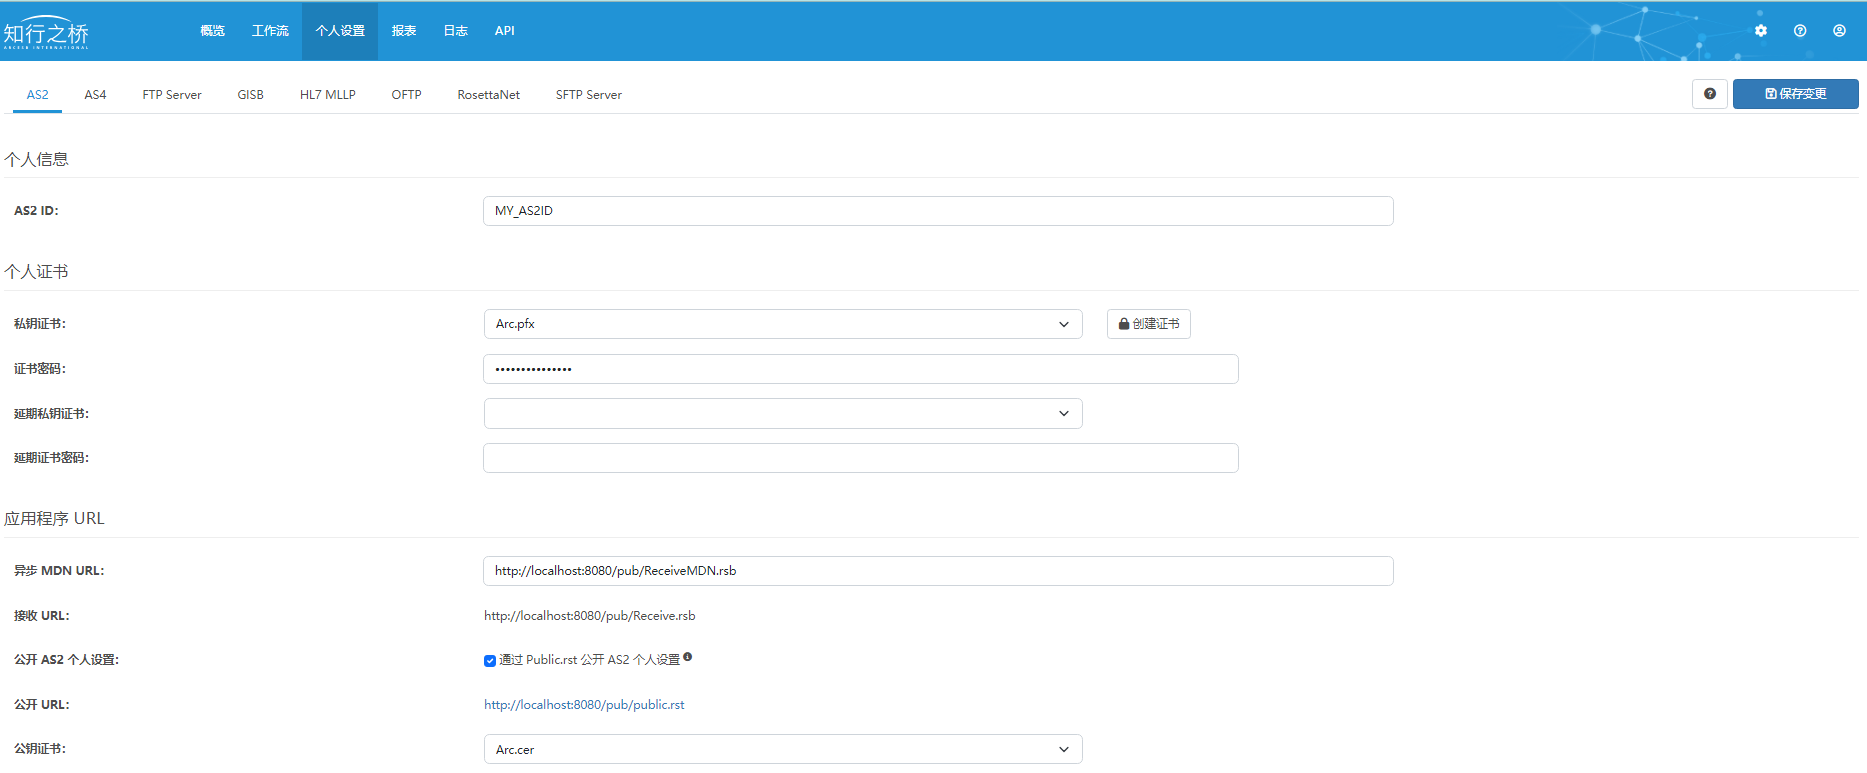Open the 日志 menu item

pos(455,31)
